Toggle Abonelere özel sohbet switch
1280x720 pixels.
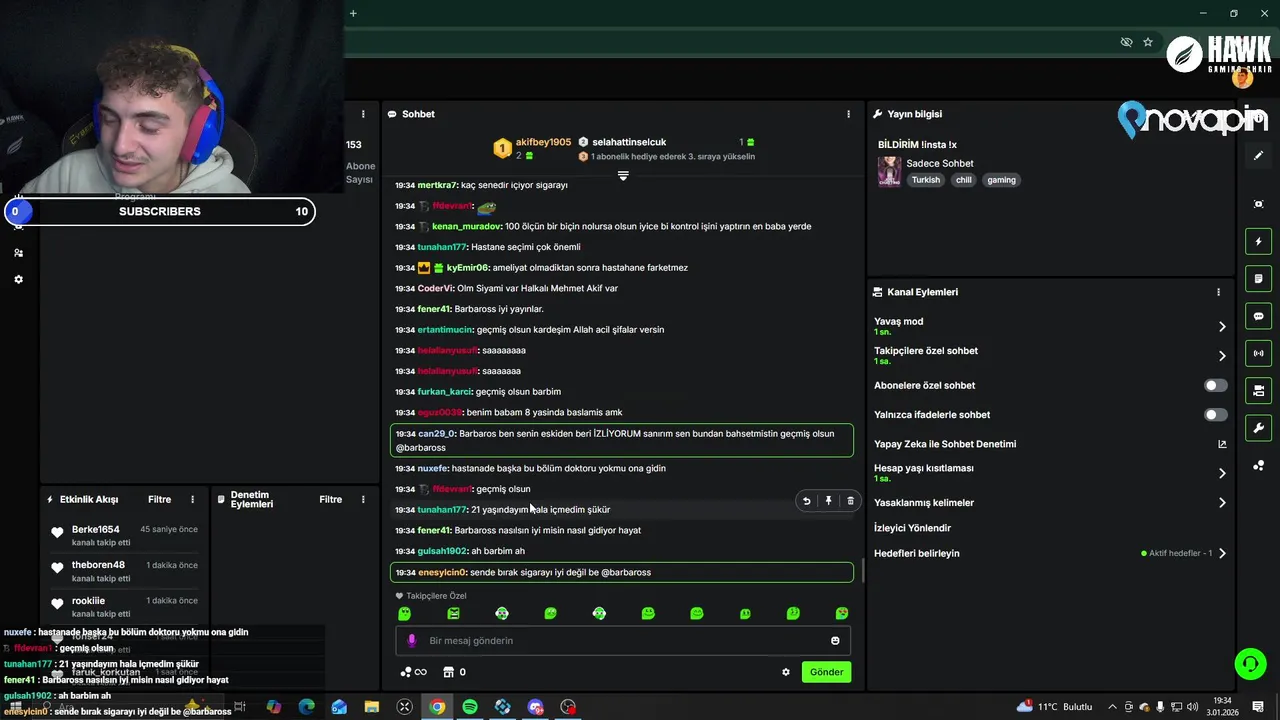pyautogui.click(x=1216, y=386)
